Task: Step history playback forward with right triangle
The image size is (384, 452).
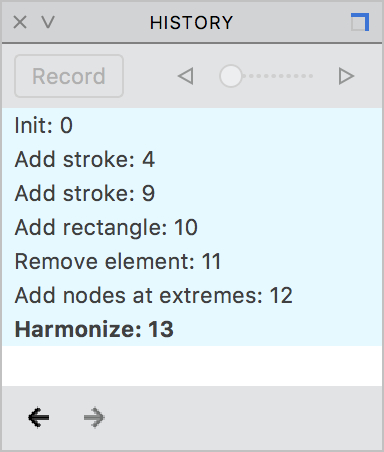Action: pyautogui.click(x=346, y=76)
